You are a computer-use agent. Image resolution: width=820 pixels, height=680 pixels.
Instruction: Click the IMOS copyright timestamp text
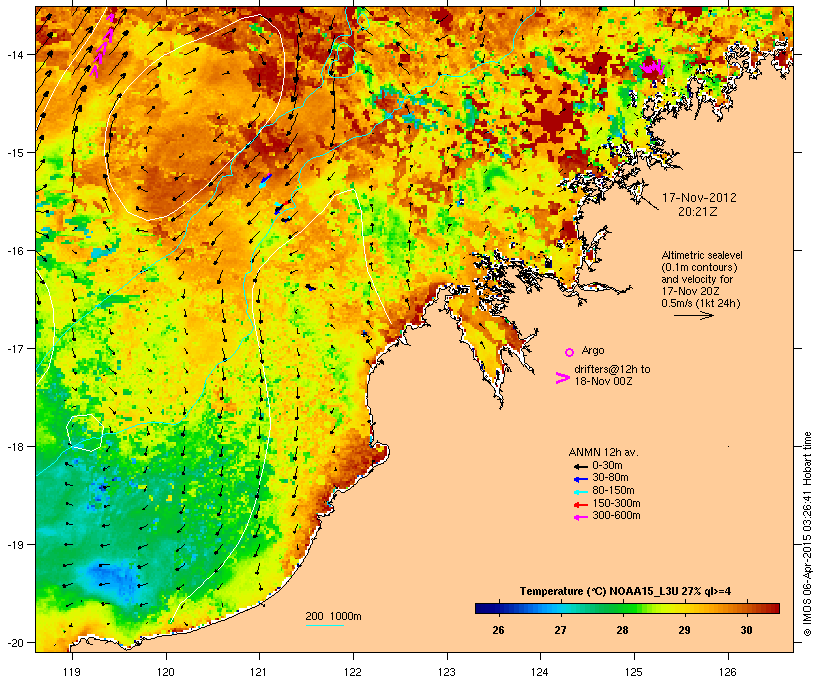(x=807, y=534)
